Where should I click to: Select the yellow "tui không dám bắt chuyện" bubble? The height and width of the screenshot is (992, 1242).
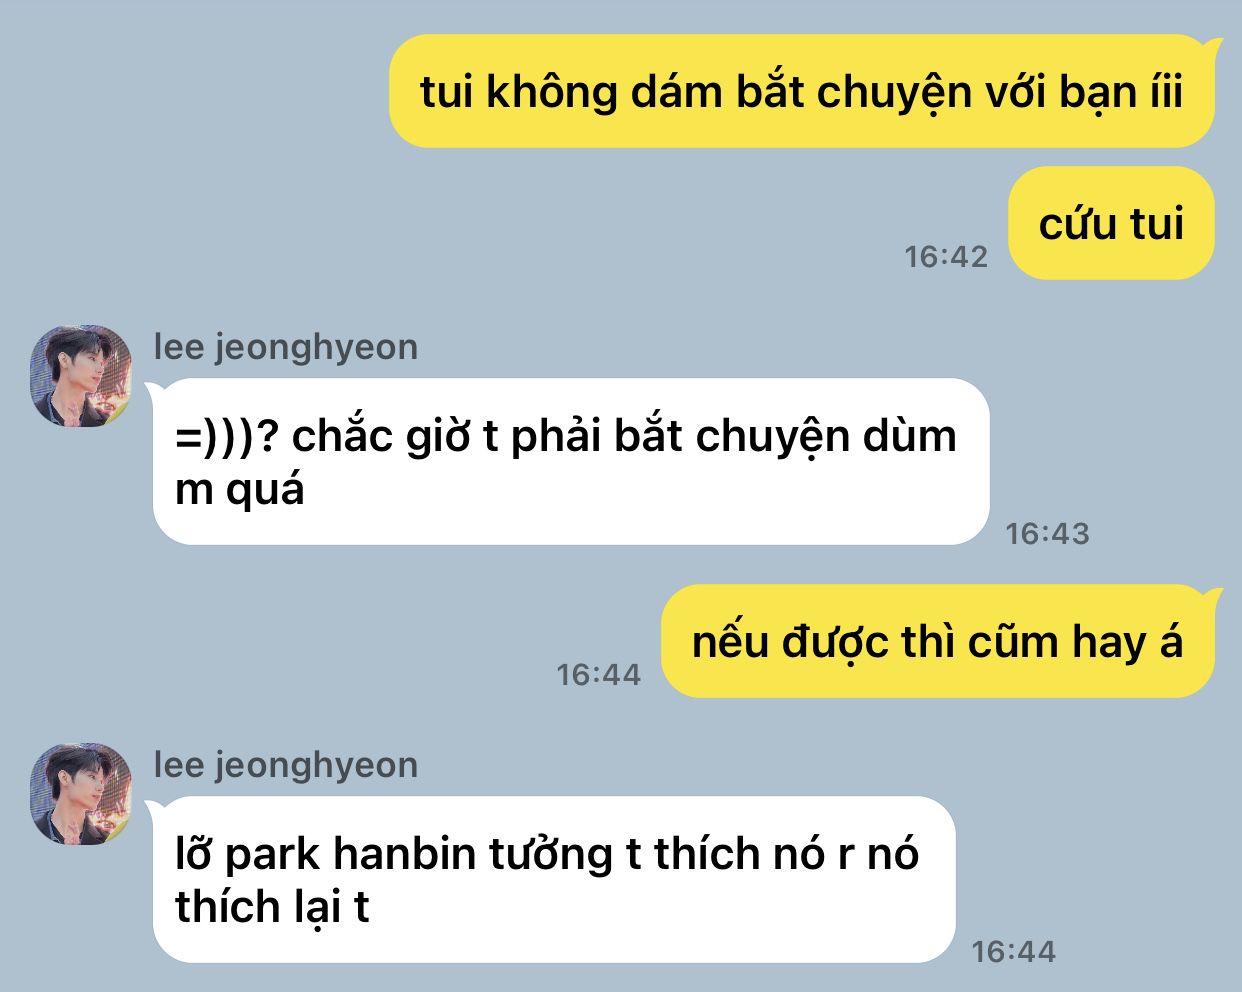point(802,91)
